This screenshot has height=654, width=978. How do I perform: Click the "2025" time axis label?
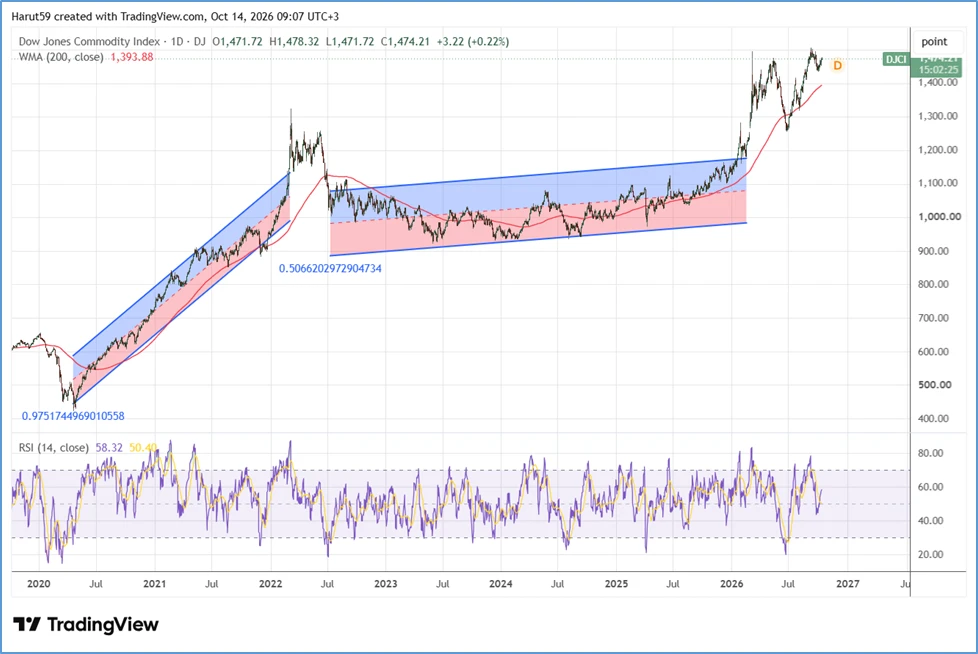(x=616, y=584)
